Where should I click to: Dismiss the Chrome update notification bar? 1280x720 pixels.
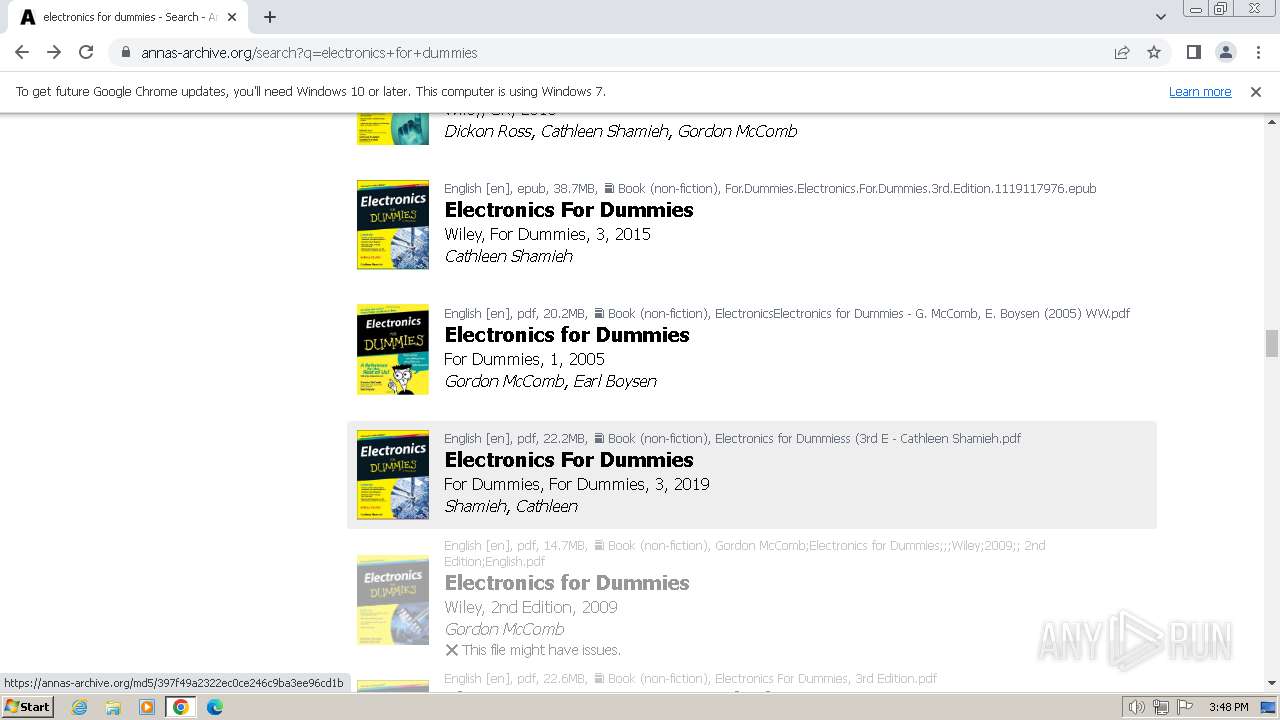[1256, 91]
